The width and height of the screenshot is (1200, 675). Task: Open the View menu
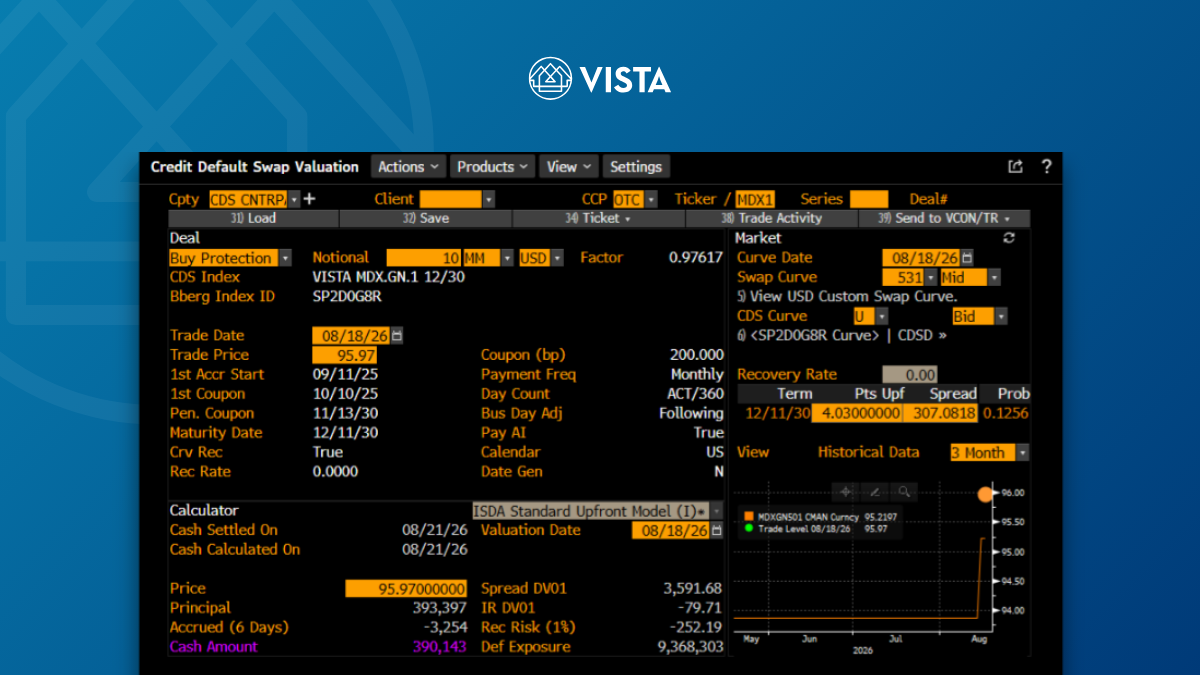(x=569, y=167)
